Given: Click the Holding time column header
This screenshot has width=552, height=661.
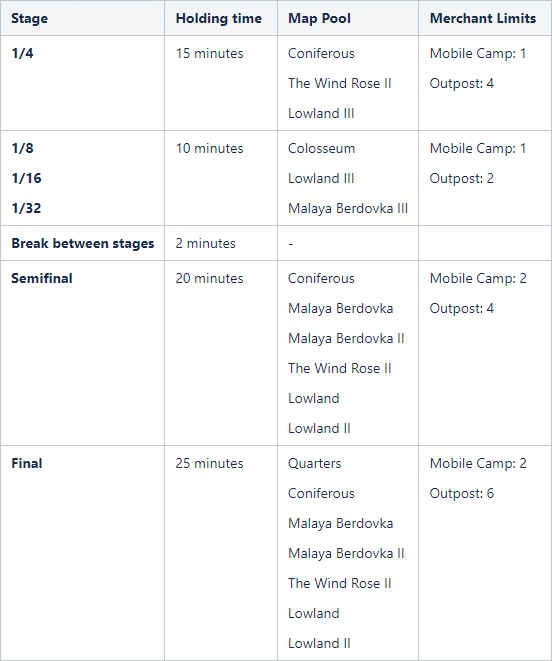Looking at the screenshot, I should click(218, 19).
